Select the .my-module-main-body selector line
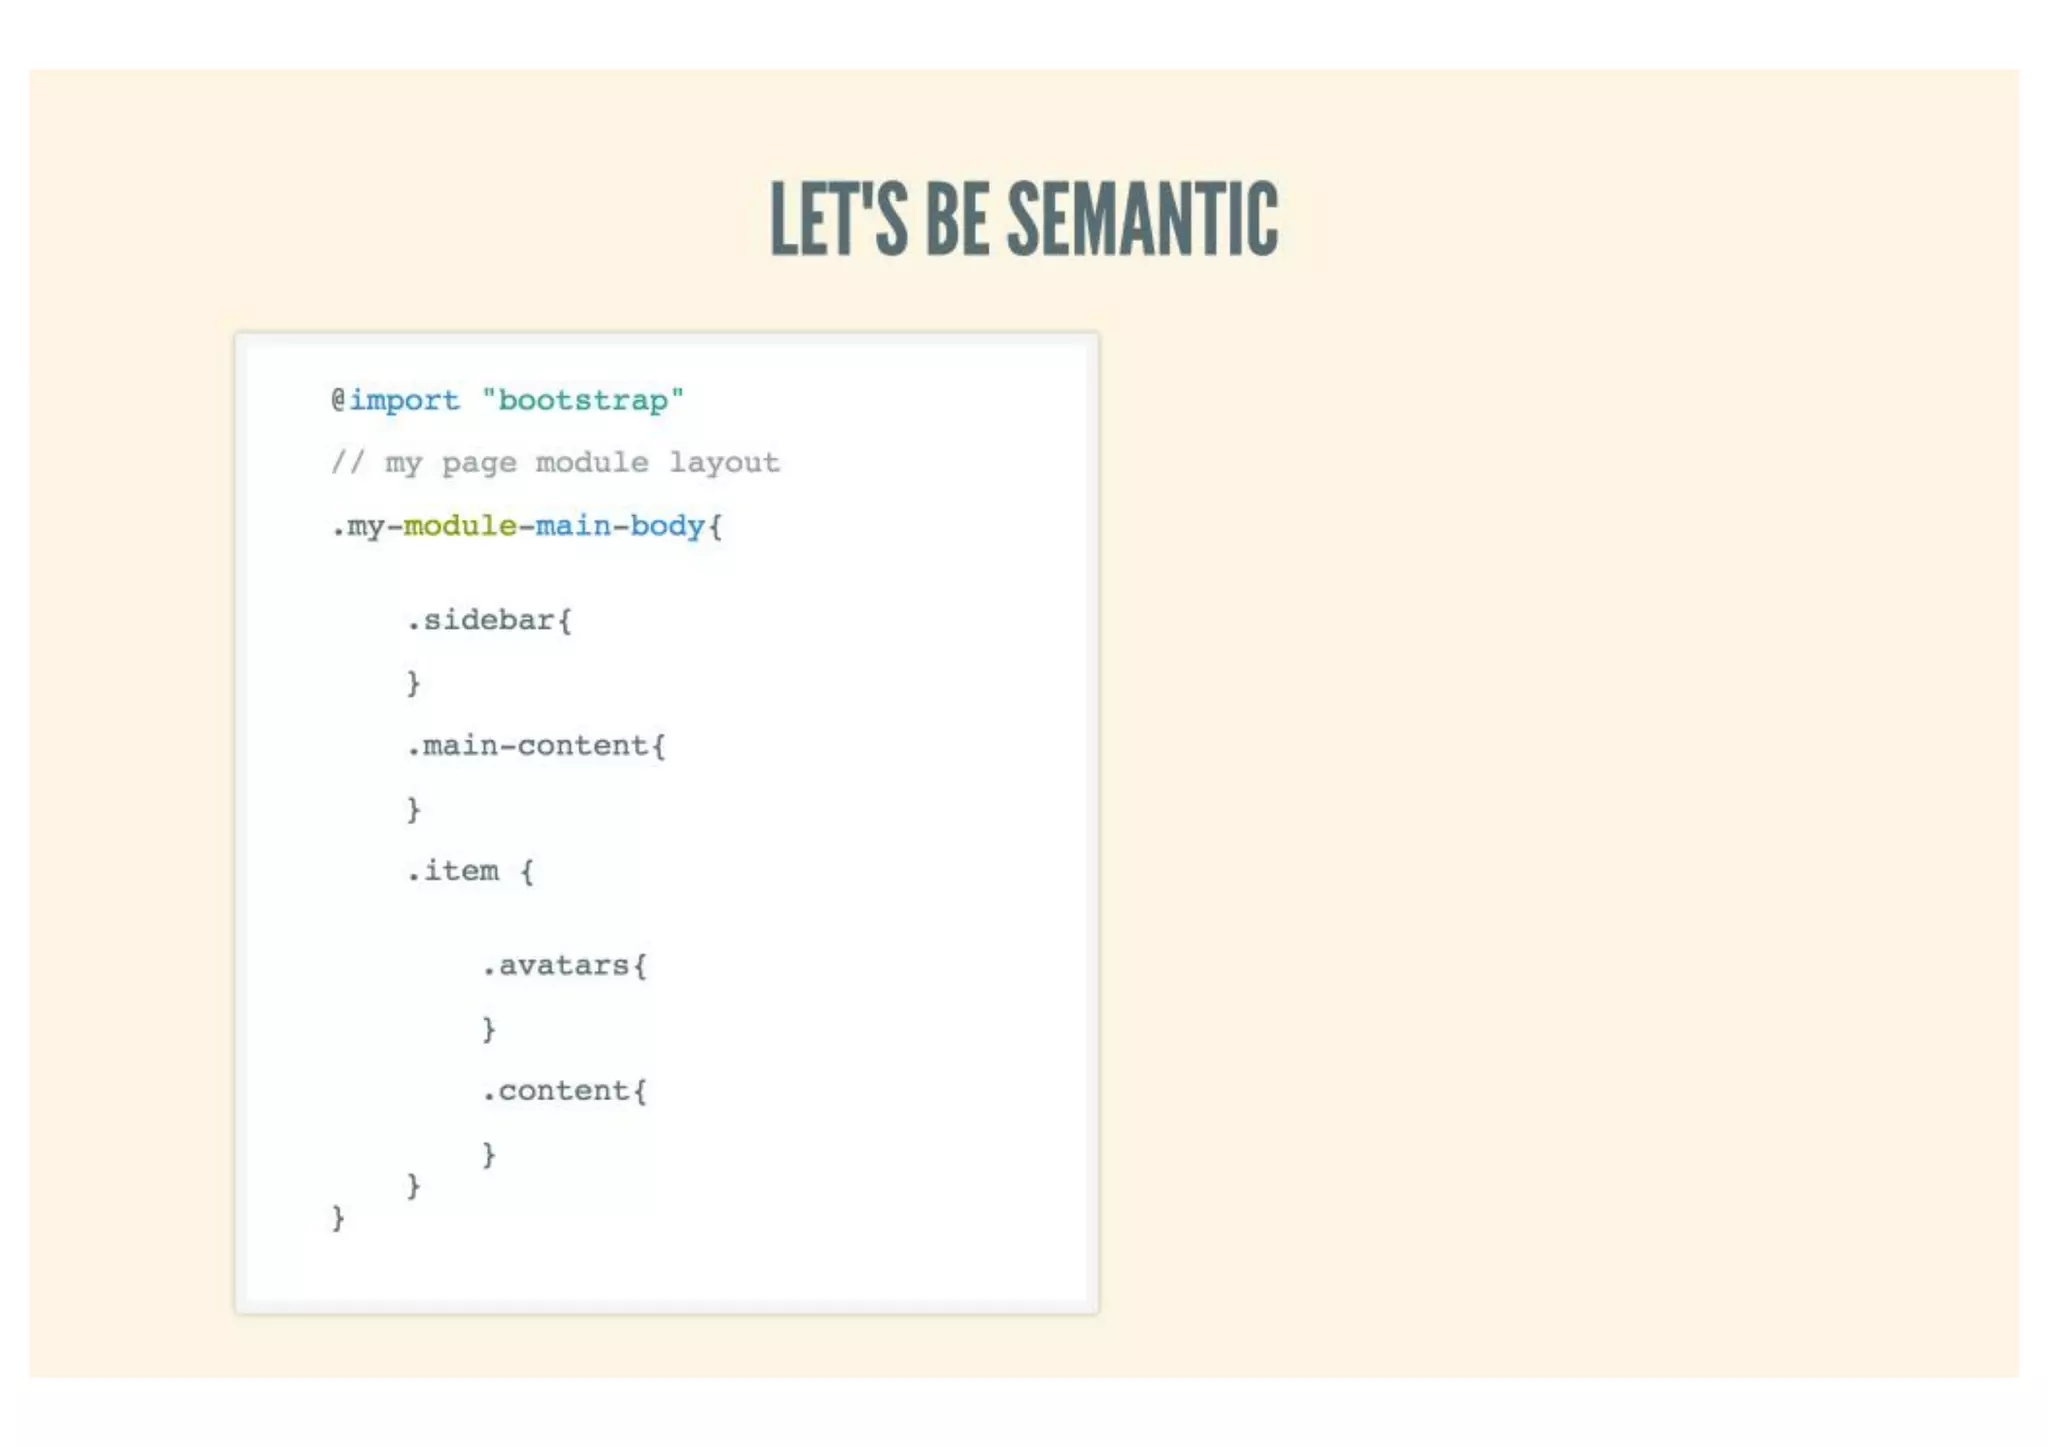The image size is (2048, 1447). coord(526,526)
